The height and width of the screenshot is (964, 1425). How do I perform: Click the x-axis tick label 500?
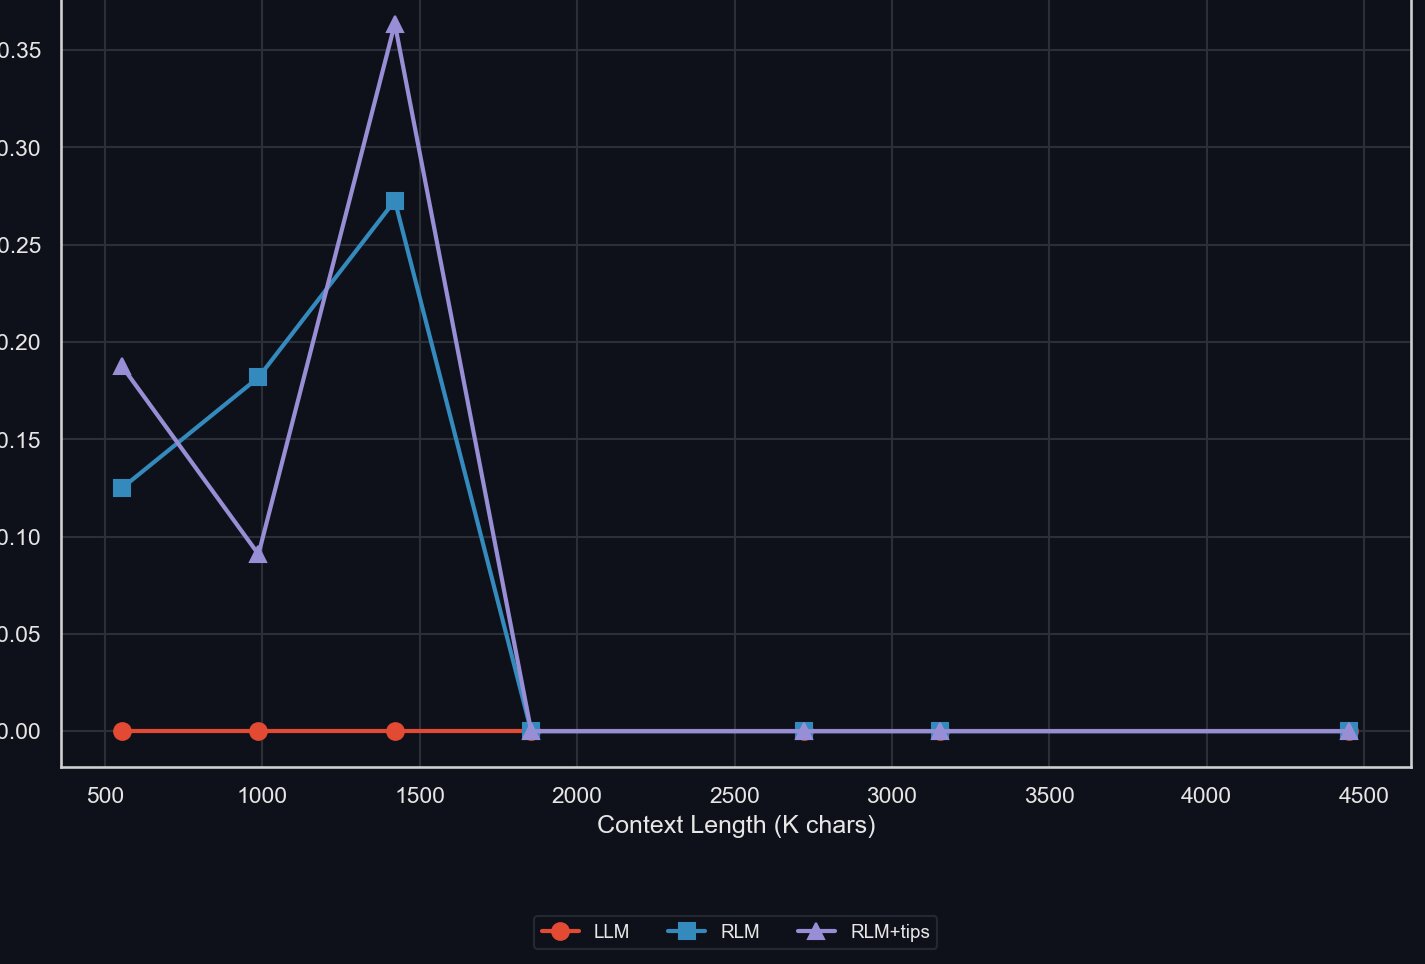[x=105, y=796]
